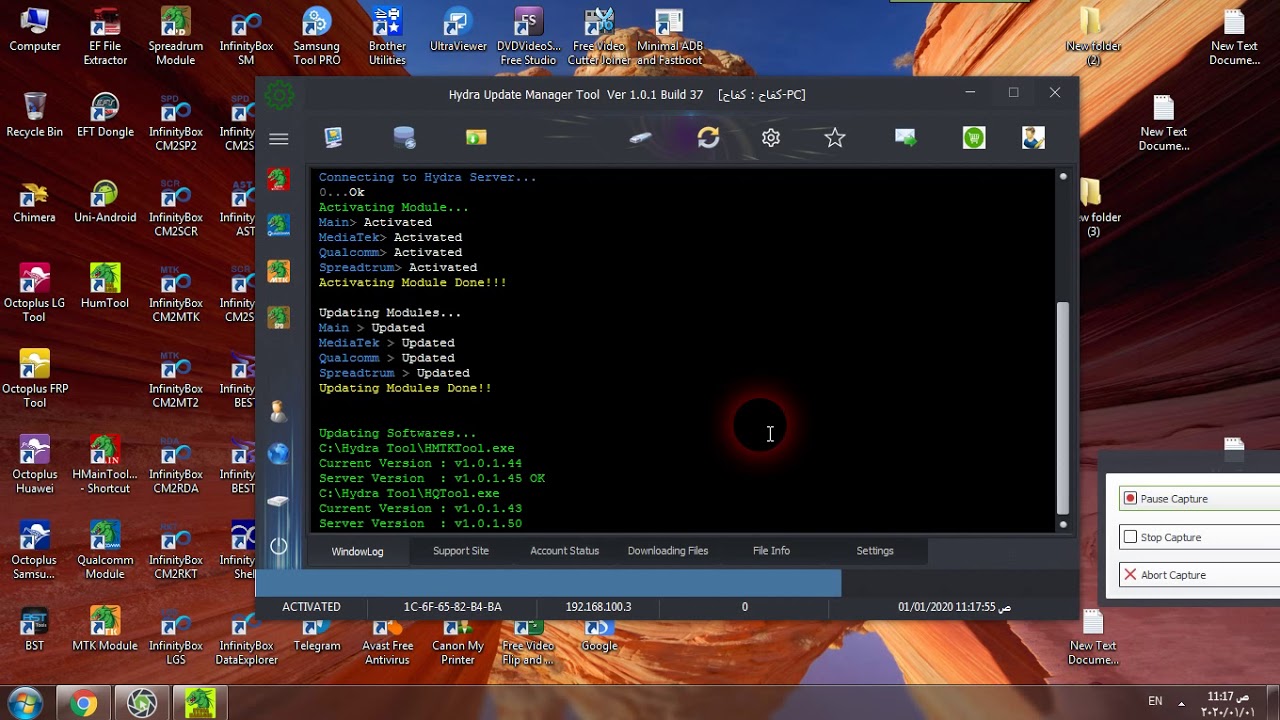Select the Telegram desktop icon

[317, 636]
